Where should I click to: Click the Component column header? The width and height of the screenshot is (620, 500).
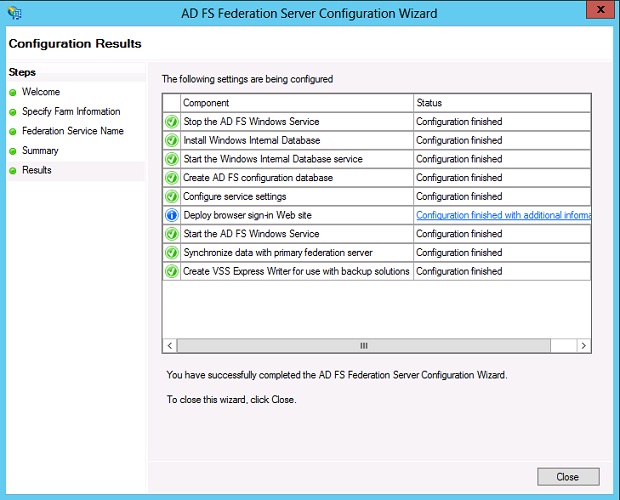[x=297, y=103]
